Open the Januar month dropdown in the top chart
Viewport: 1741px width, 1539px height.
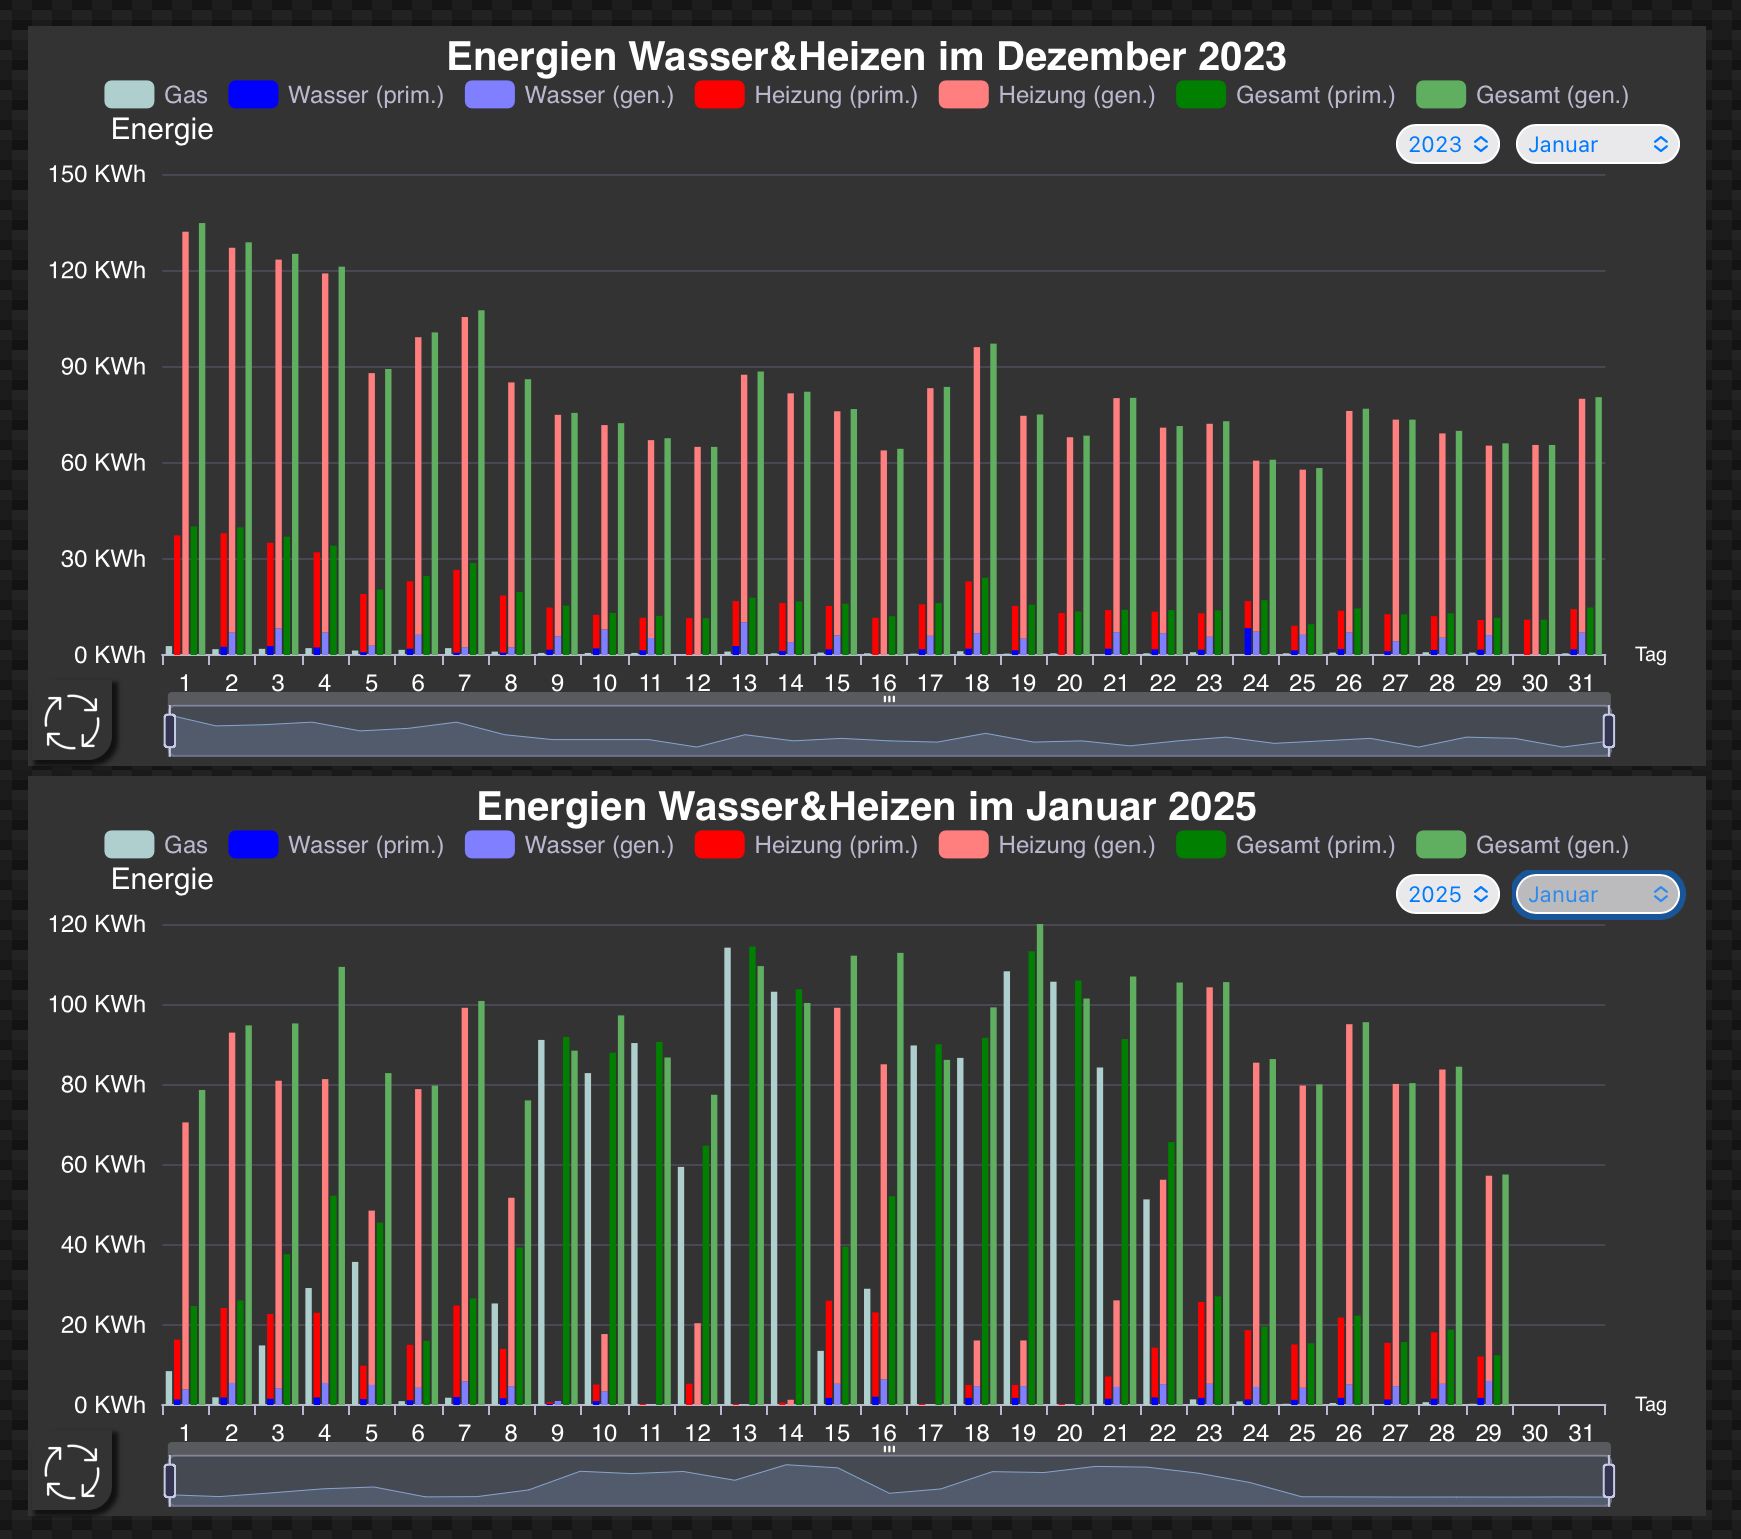pos(1597,144)
